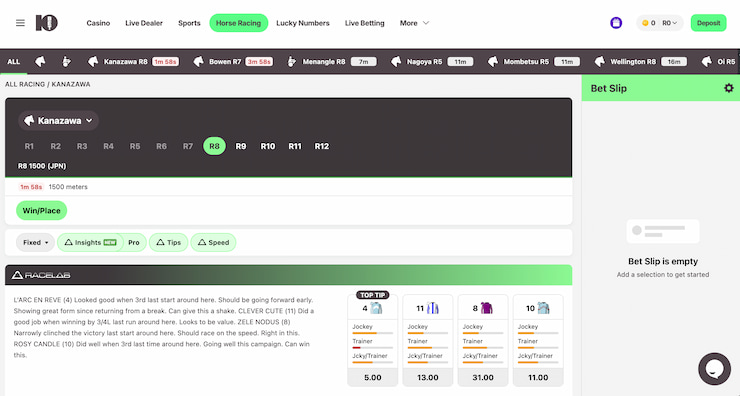
Task: Open Bet Slip settings gear
Action: pyautogui.click(x=729, y=88)
